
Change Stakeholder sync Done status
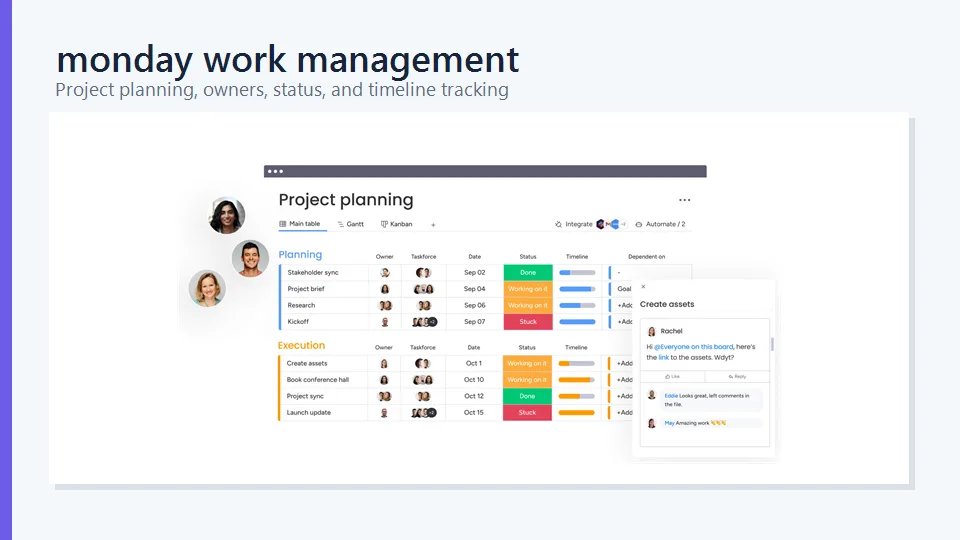point(528,272)
